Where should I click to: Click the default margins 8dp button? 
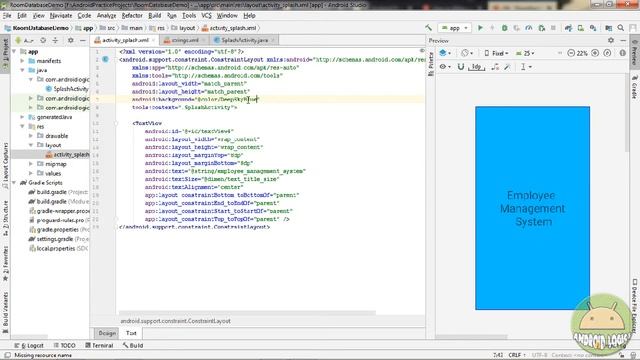476,67
